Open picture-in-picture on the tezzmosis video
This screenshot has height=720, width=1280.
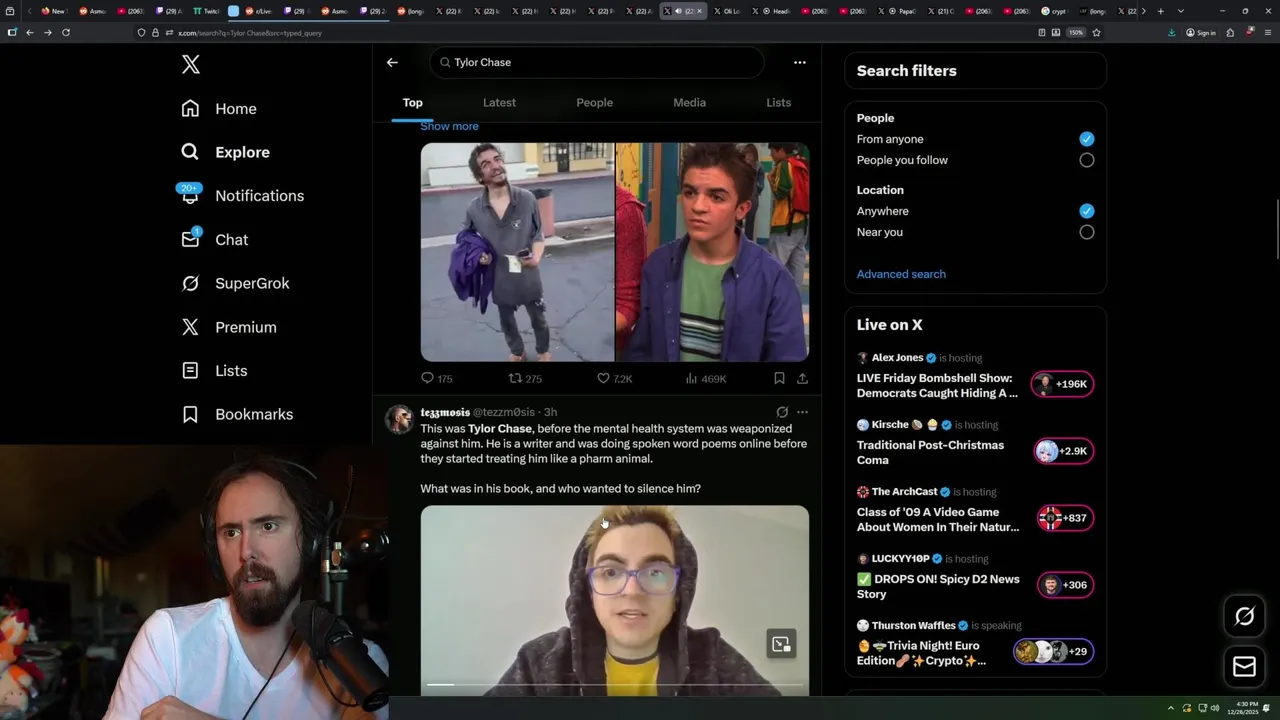(x=781, y=644)
